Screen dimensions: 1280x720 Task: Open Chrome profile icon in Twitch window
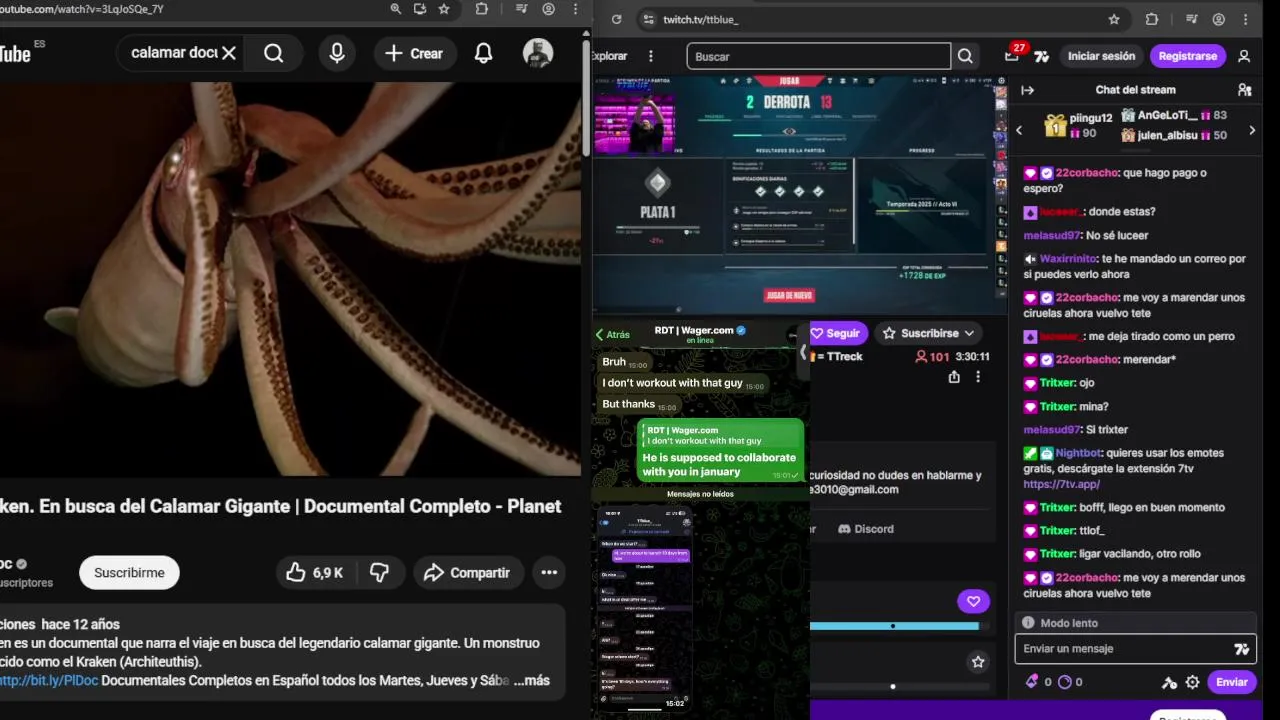pos(1219,19)
